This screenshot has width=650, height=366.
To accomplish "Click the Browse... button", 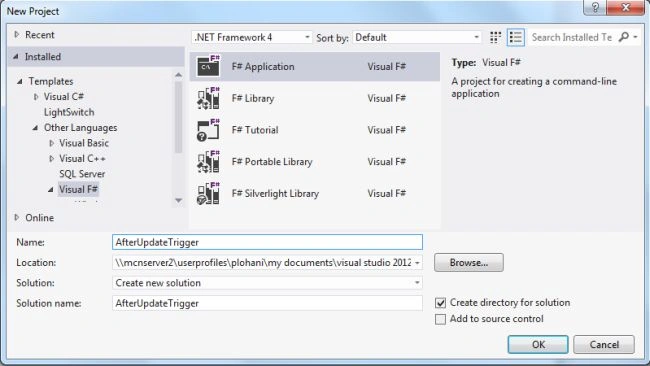I will (x=469, y=263).
